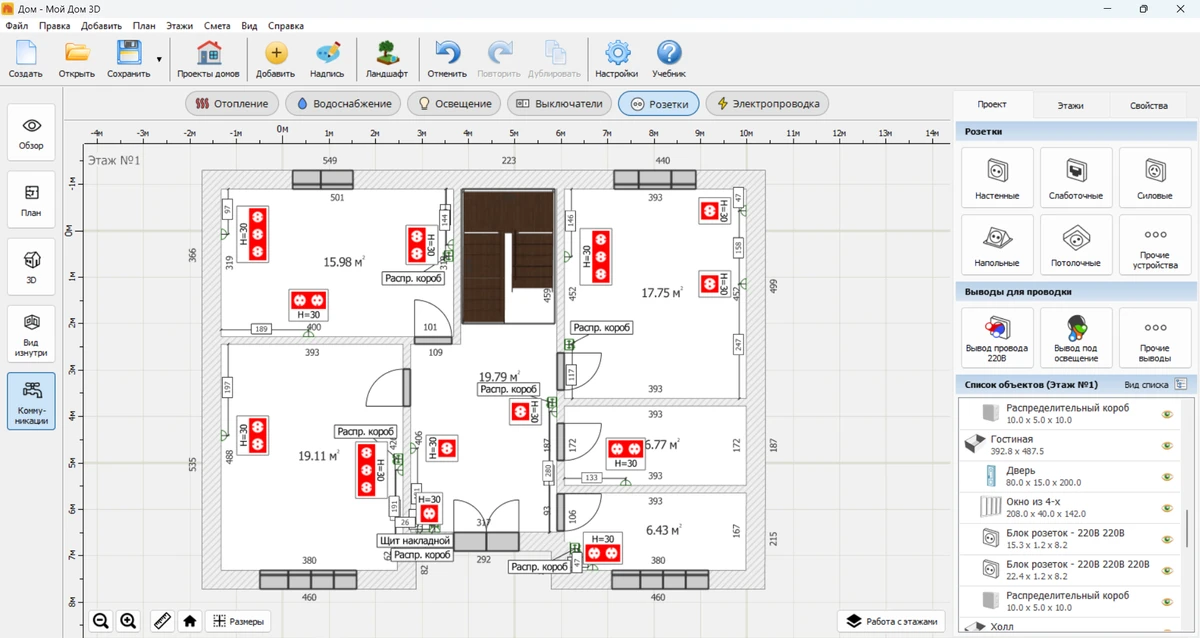Open the Вид списка list view selector
Image resolution: width=1200 pixels, height=638 pixels.
tap(1181, 384)
